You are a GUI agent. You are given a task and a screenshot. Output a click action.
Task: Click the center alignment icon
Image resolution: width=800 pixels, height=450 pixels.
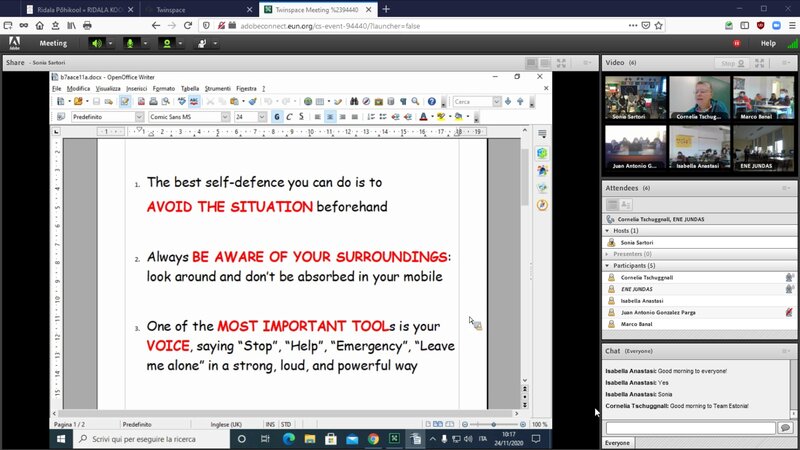click(330, 117)
